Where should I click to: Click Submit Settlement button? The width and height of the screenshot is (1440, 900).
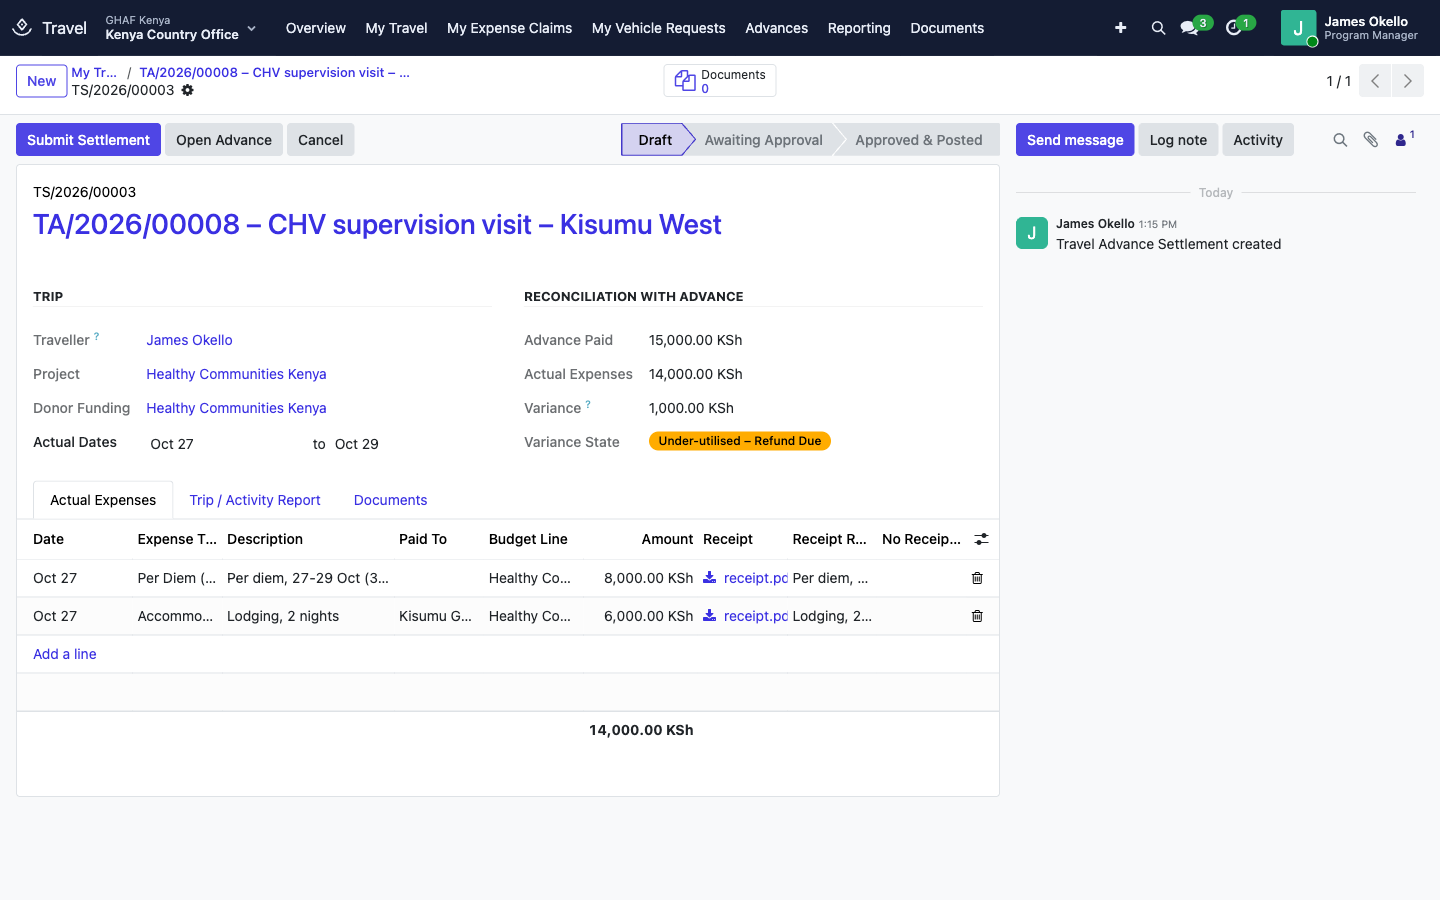tap(88, 140)
